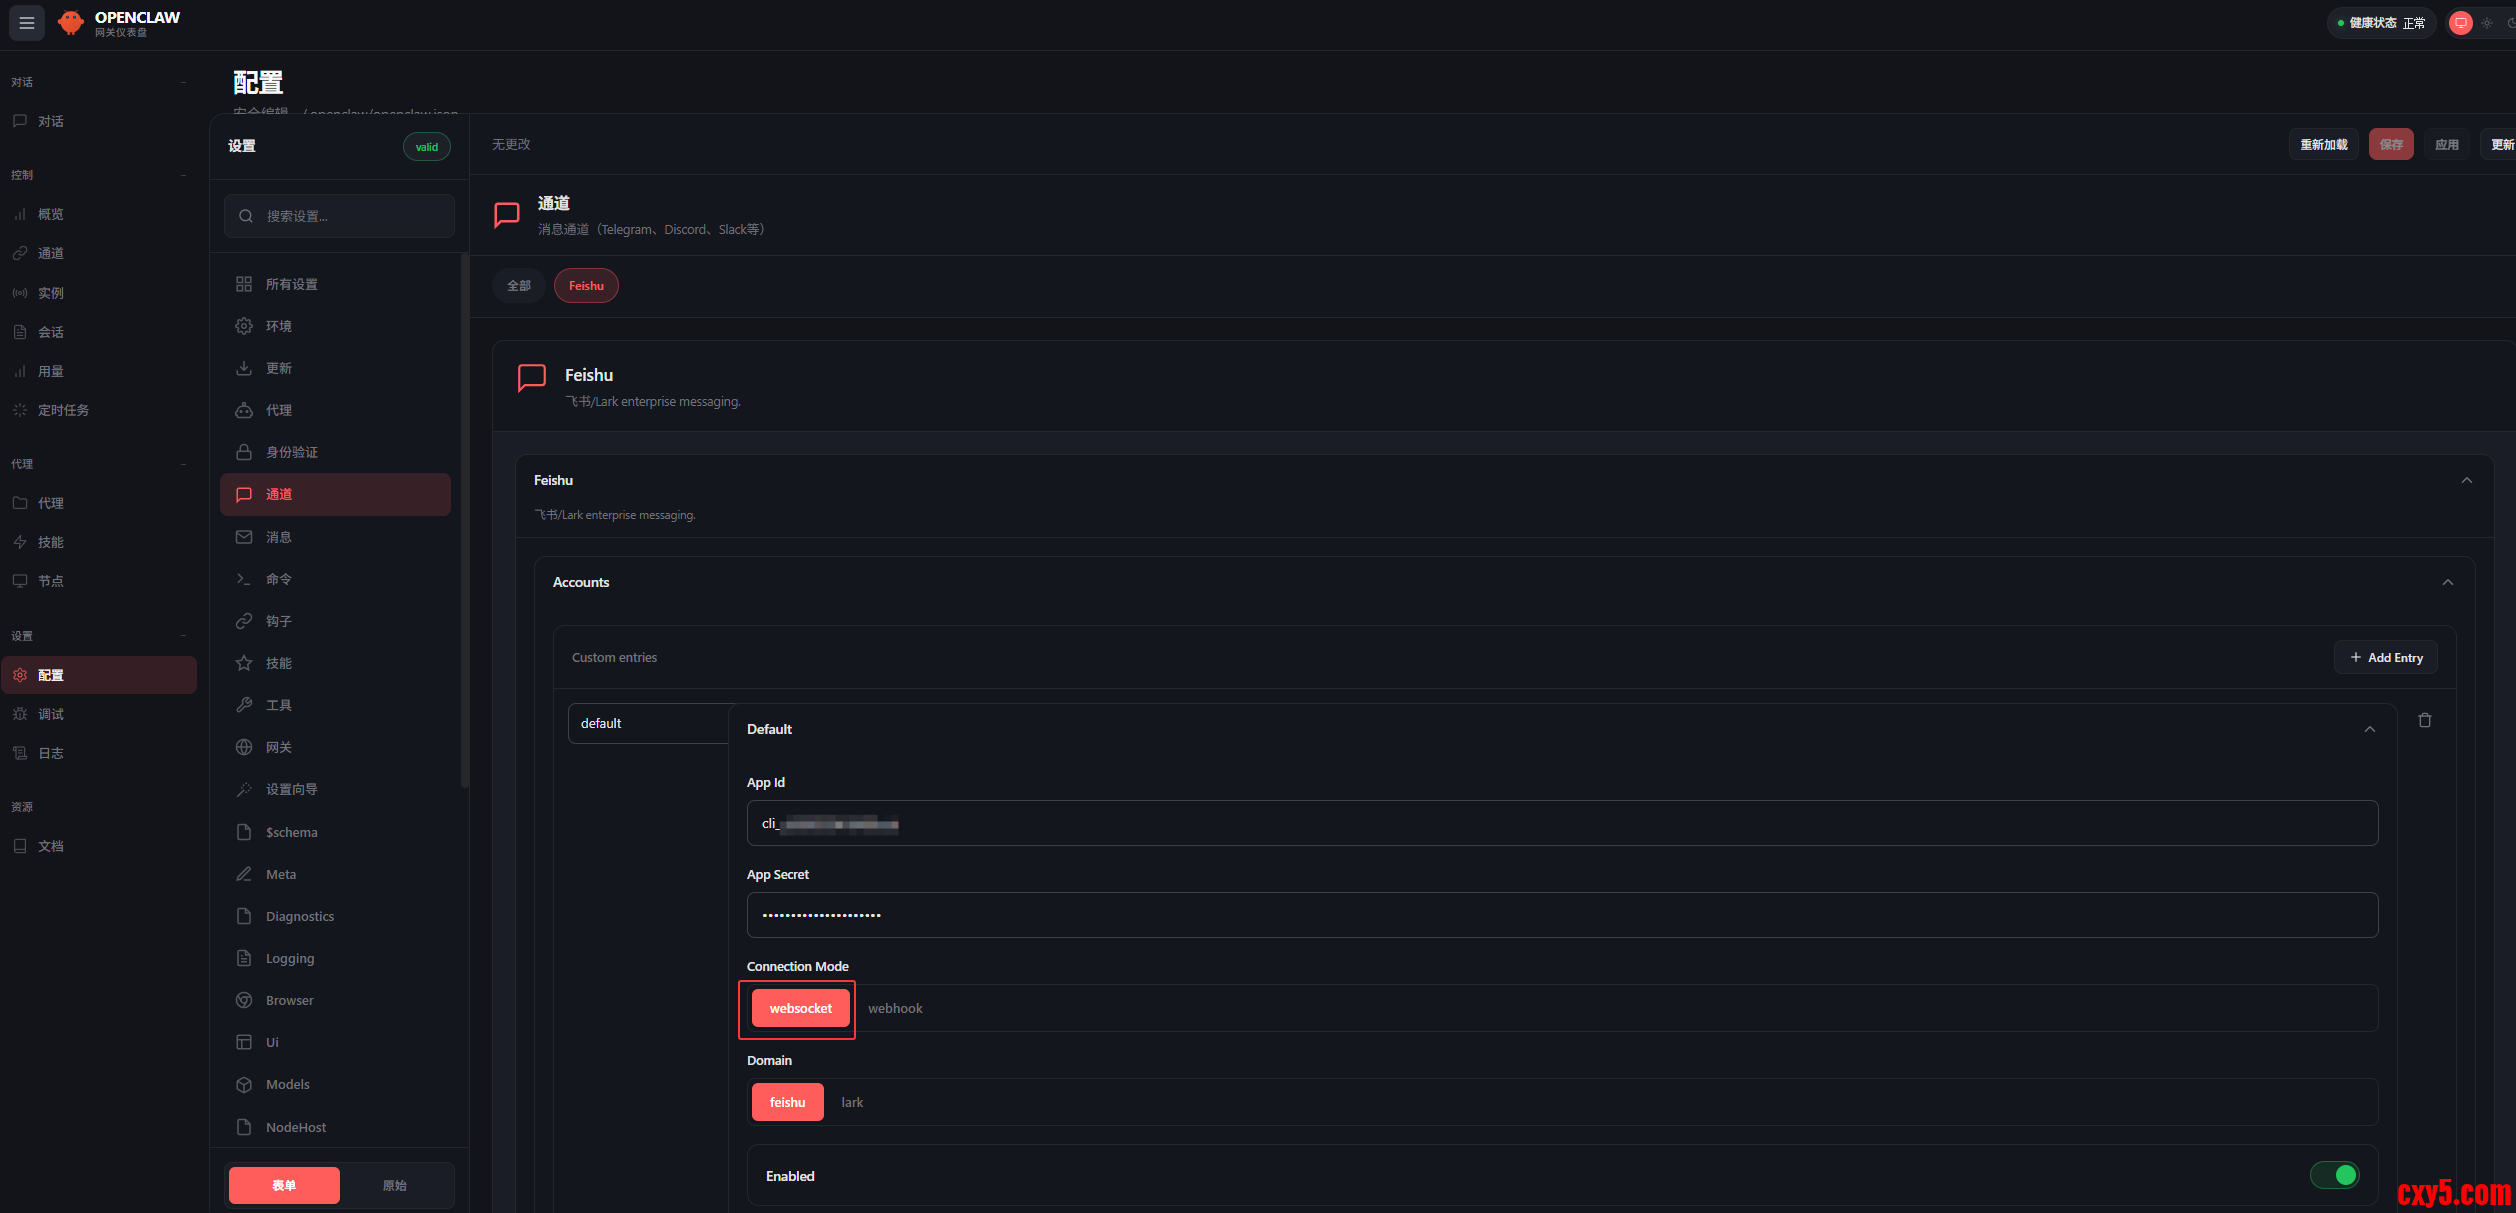Select lark as the domain
The image size is (2516, 1213).
852,1102
